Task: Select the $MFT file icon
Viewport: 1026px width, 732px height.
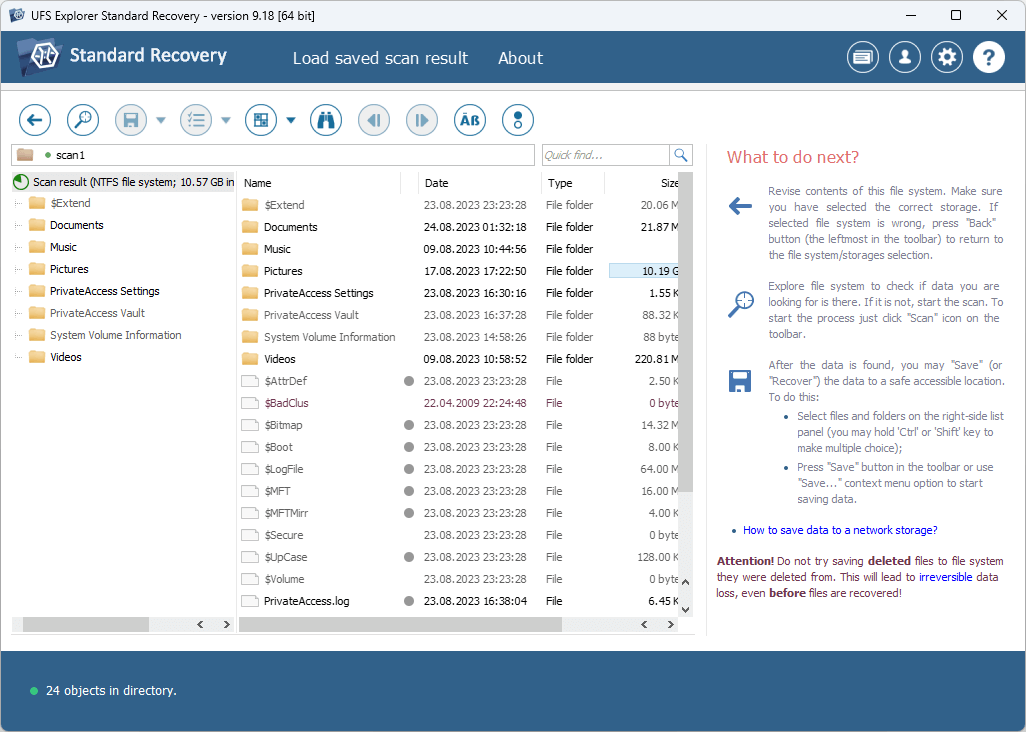Action: click(250, 491)
